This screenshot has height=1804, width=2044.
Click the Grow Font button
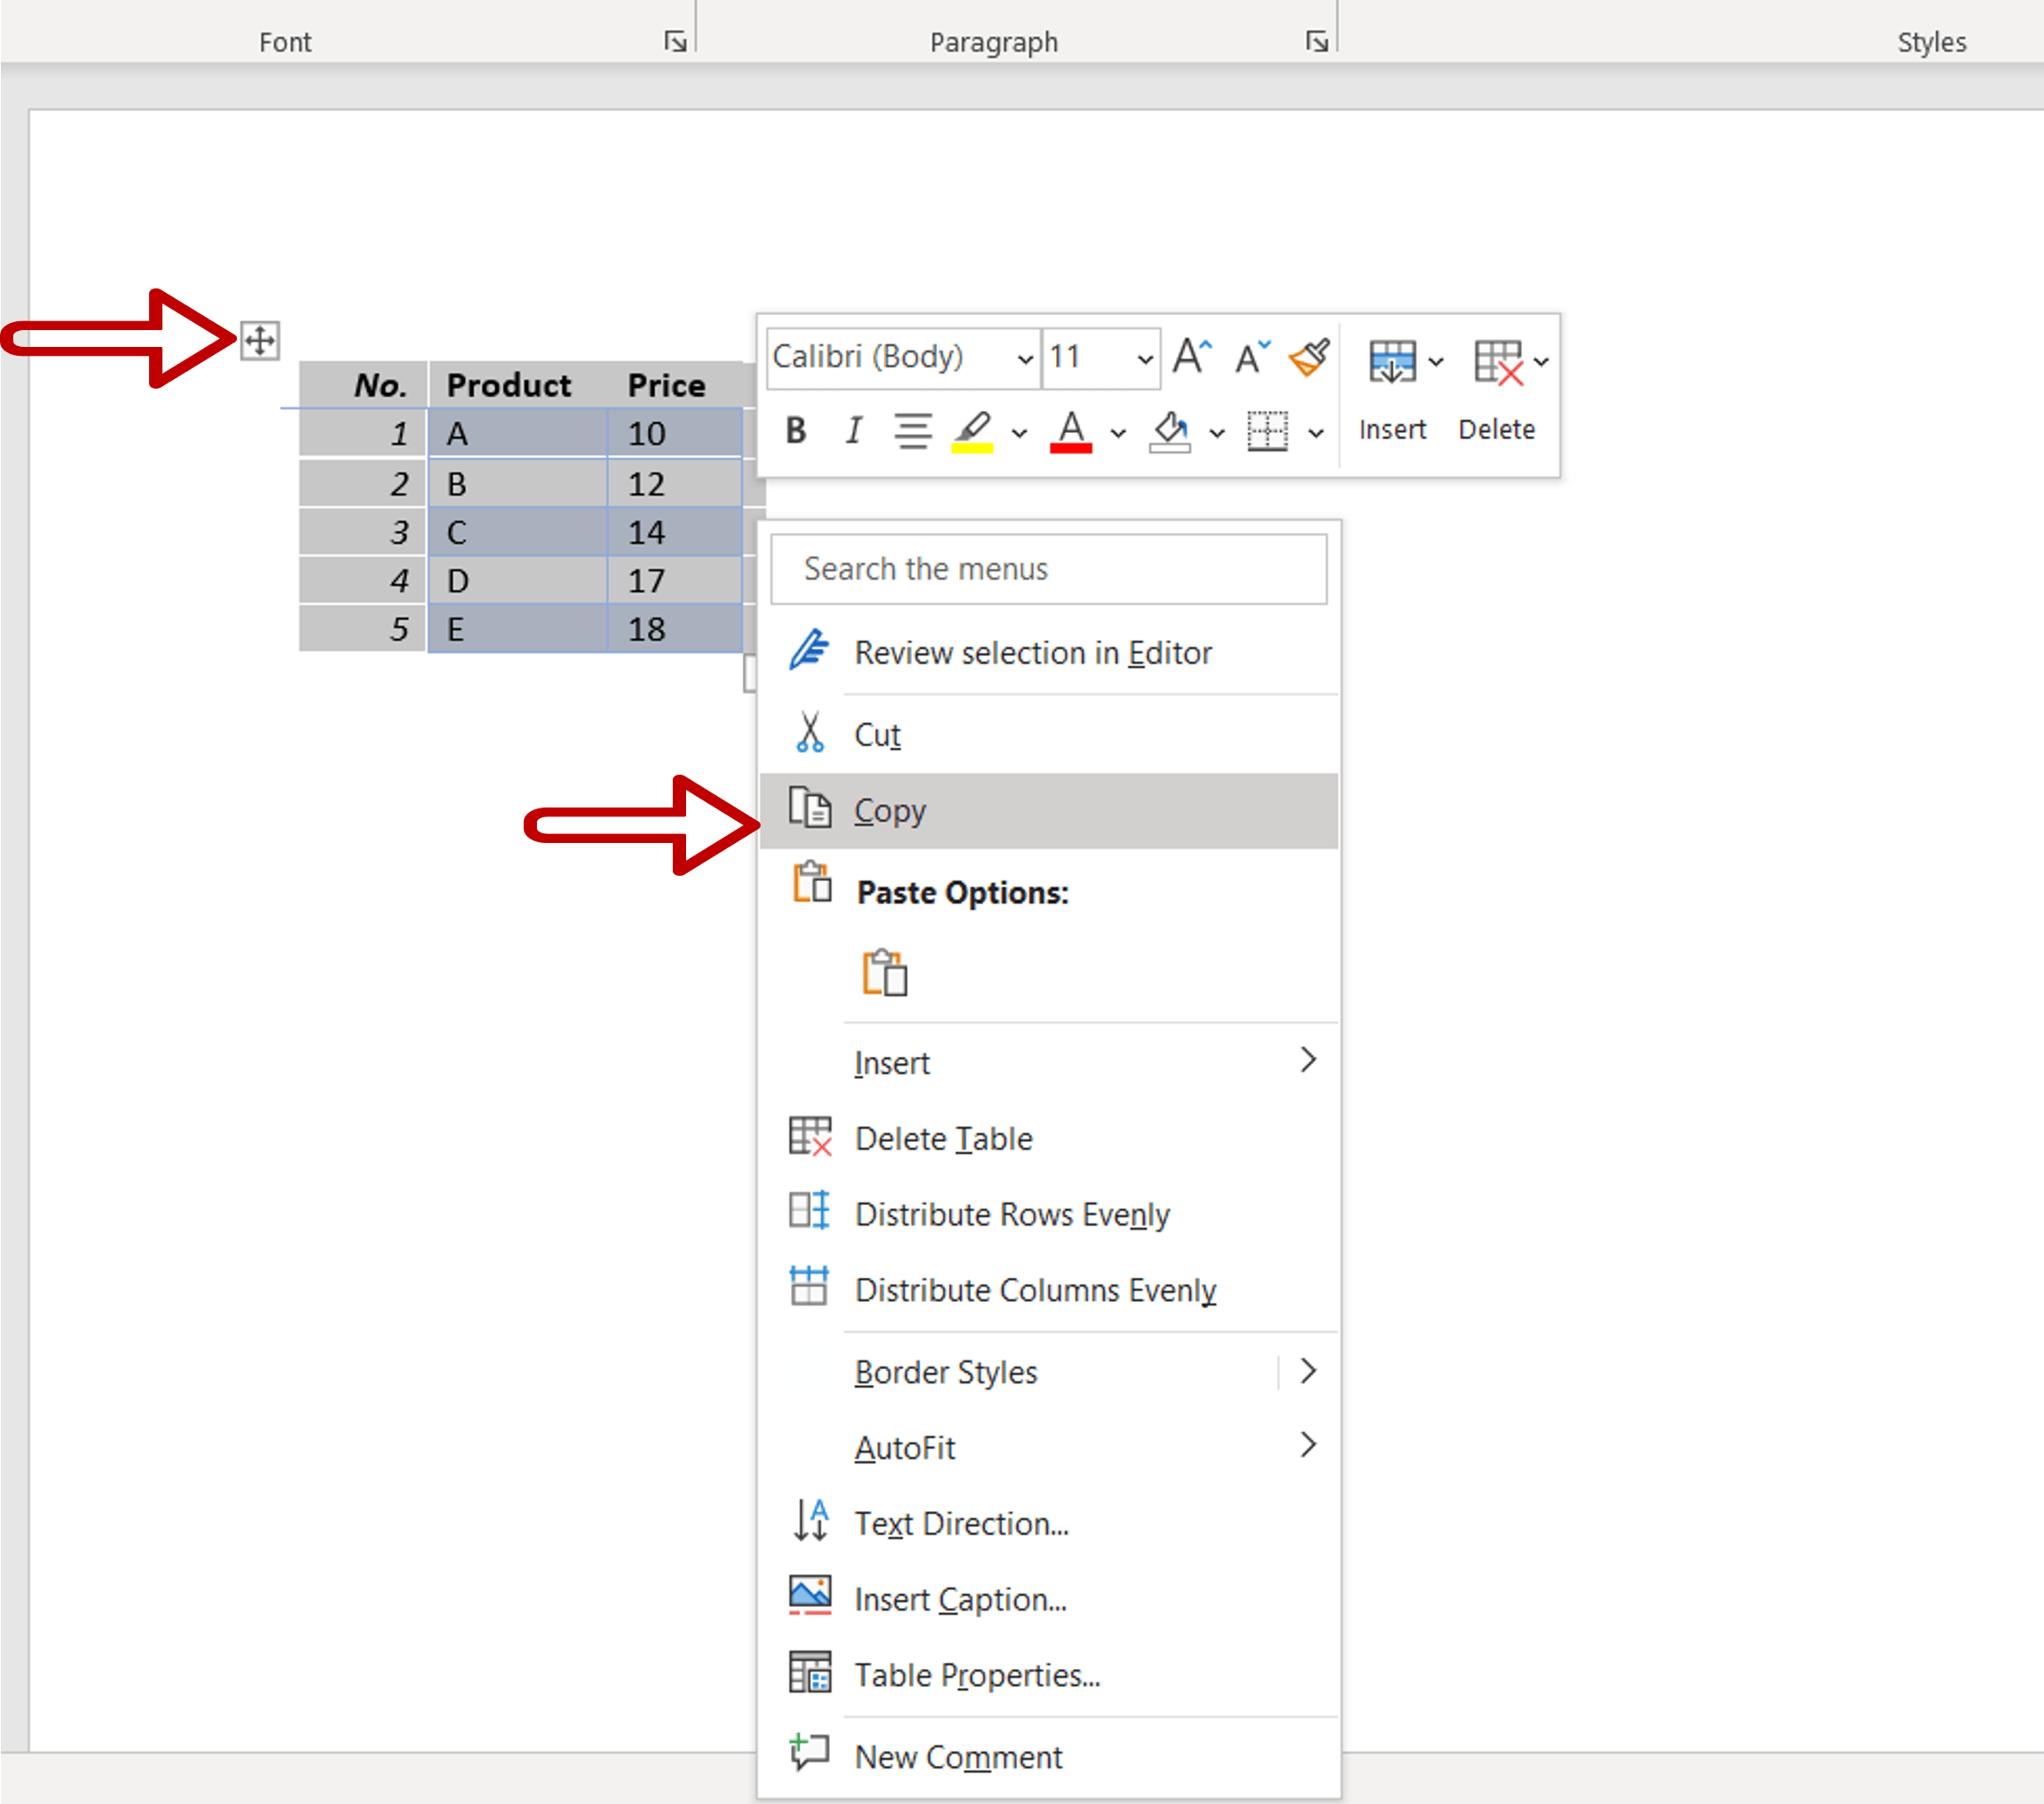pyautogui.click(x=1190, y=356)
